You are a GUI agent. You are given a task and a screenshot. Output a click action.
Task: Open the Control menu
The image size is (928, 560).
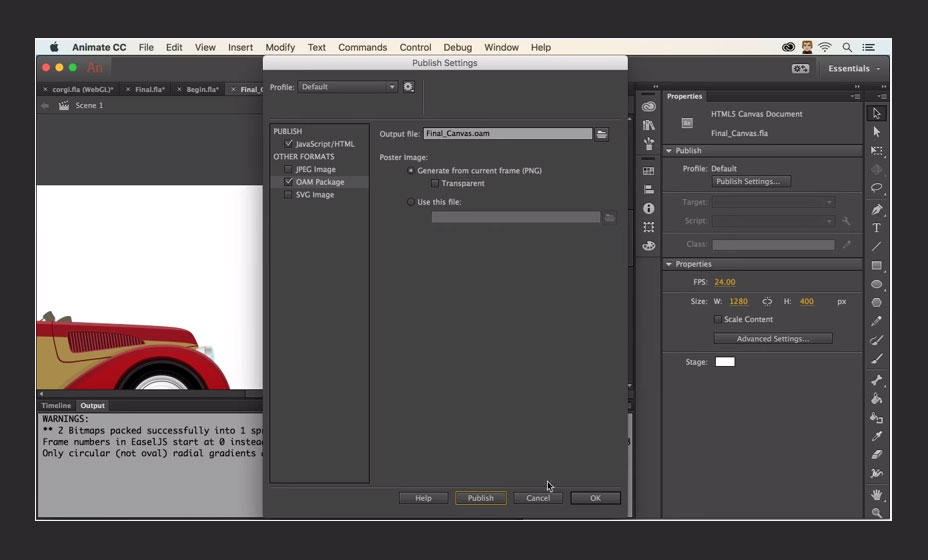(415, 47)
